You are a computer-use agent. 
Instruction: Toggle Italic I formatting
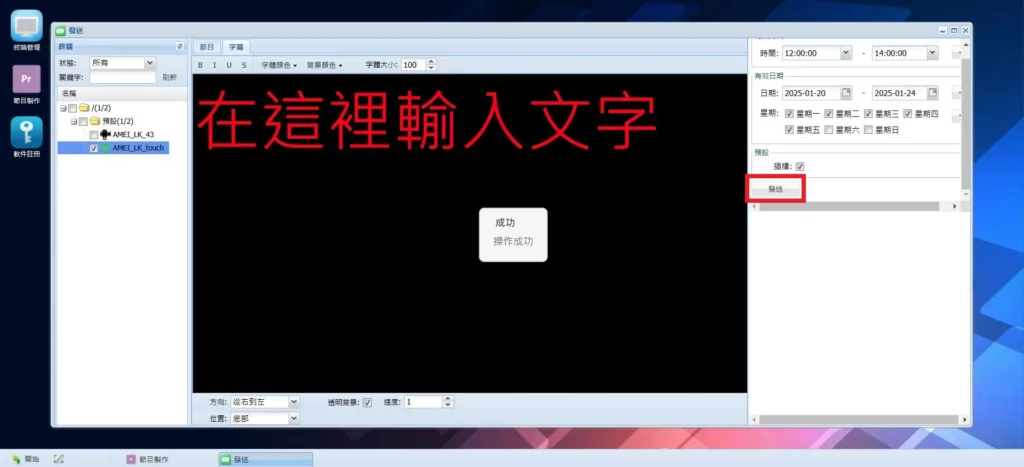pyautogui.click(x=214, y=65)
